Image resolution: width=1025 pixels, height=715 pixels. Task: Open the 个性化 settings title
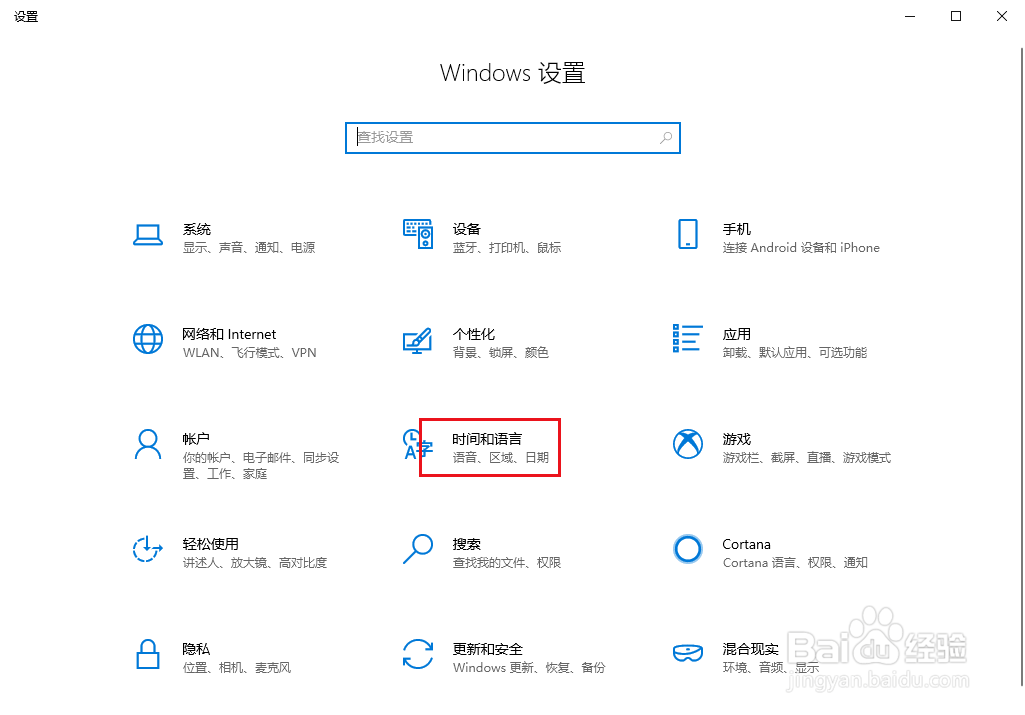[x=474, y=335]
